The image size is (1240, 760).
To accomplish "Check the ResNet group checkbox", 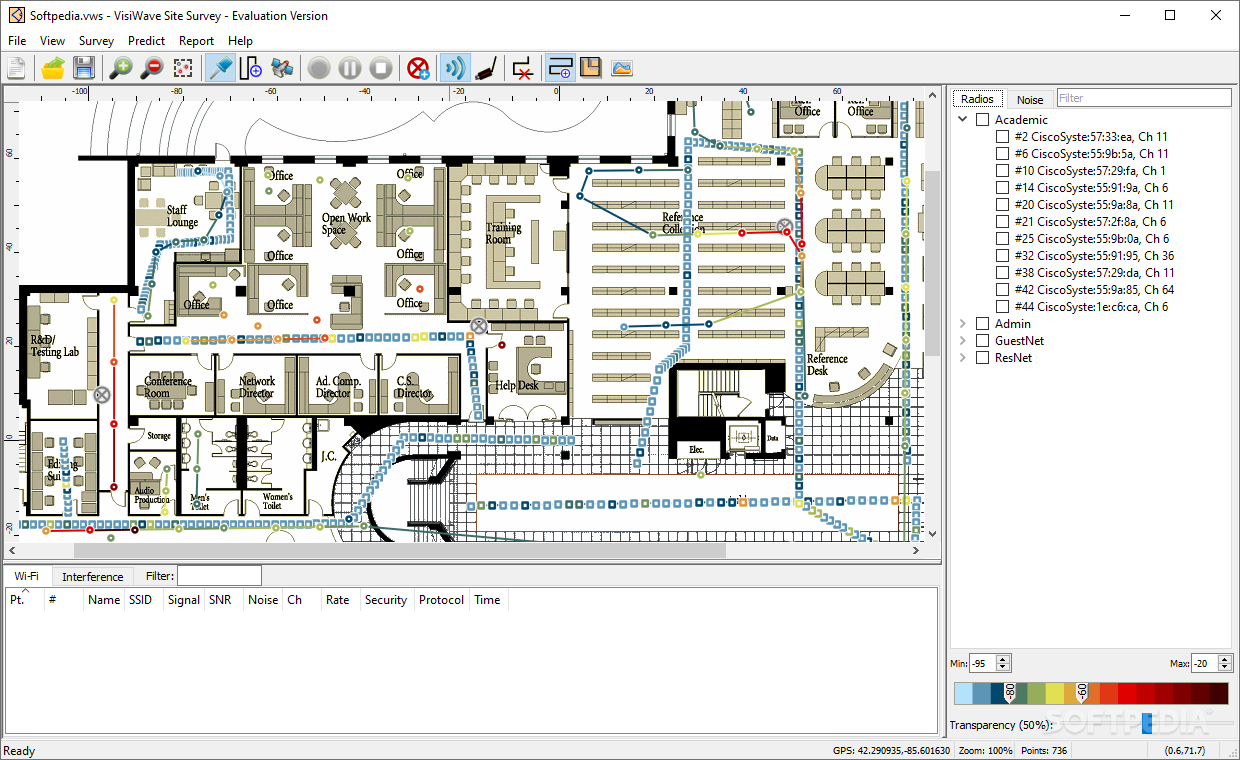I will tap(982, 358).
